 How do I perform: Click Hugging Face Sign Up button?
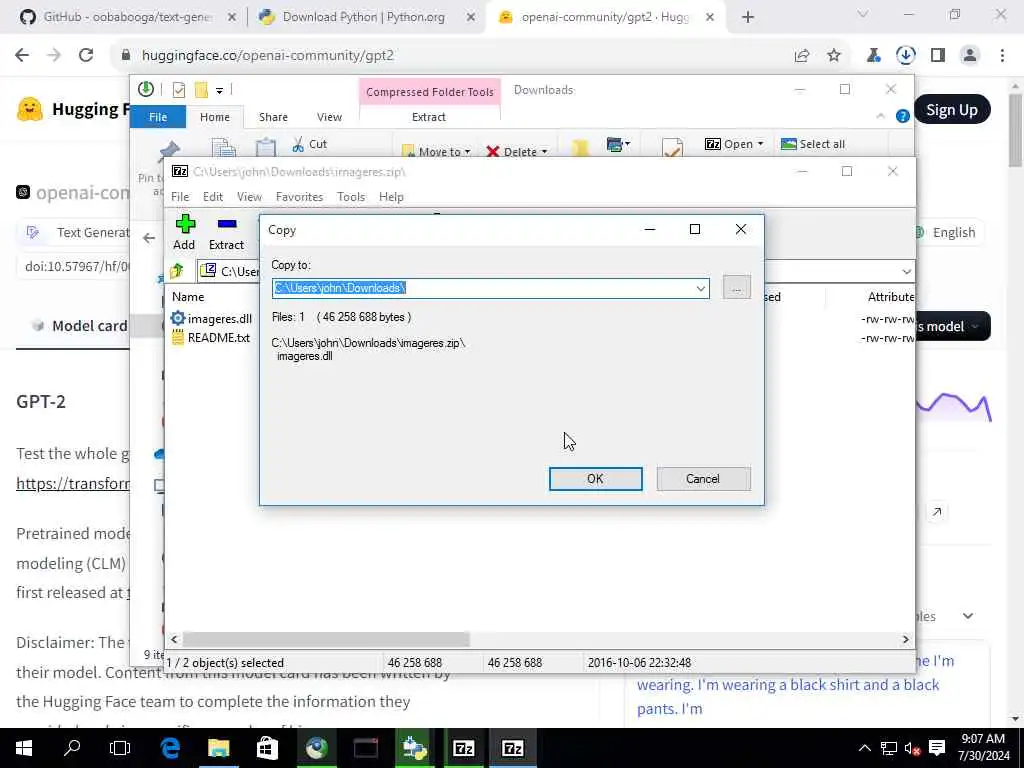[952, 110]
